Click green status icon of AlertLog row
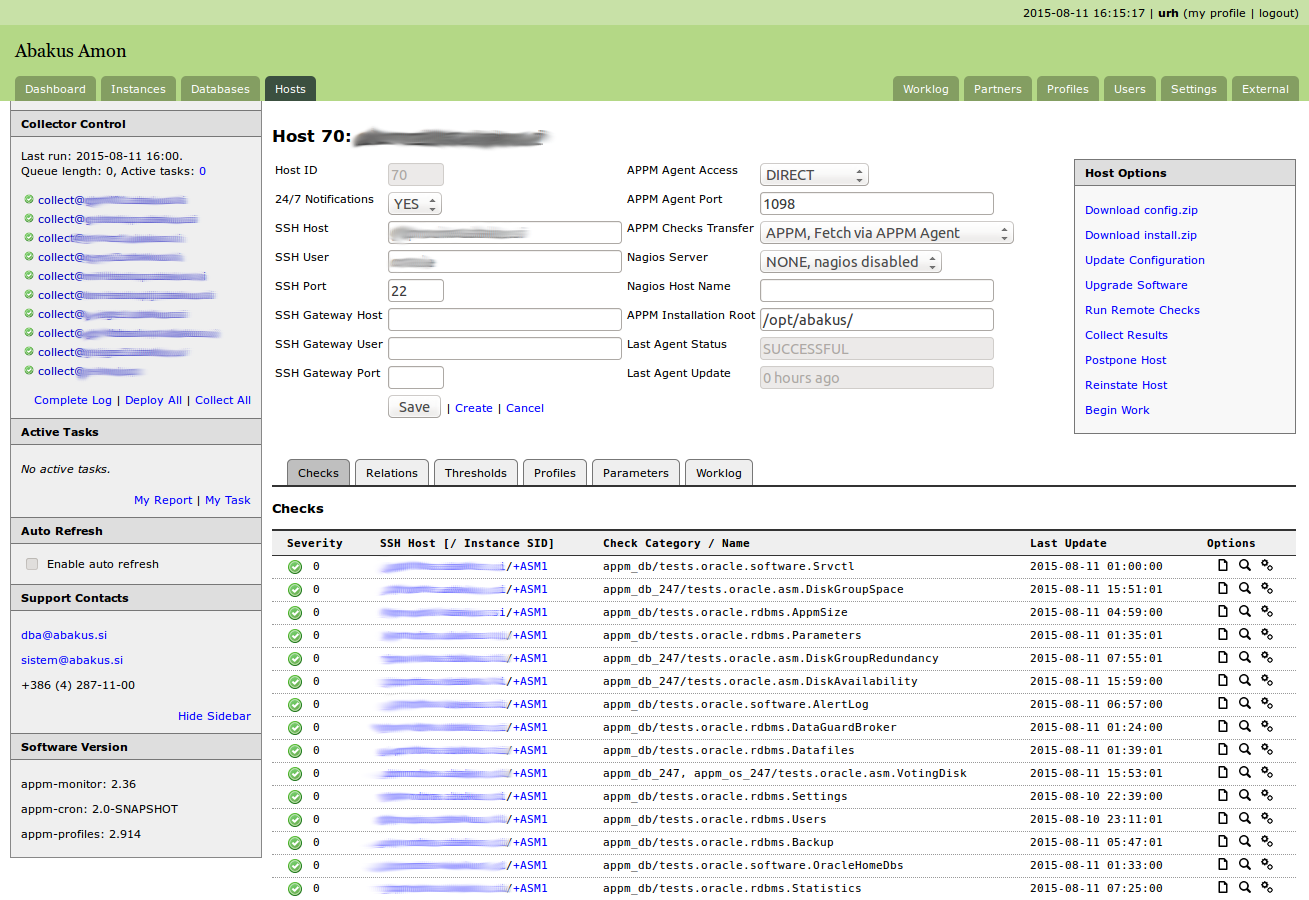The image size is (1309, 900). [x=295, y=704]
